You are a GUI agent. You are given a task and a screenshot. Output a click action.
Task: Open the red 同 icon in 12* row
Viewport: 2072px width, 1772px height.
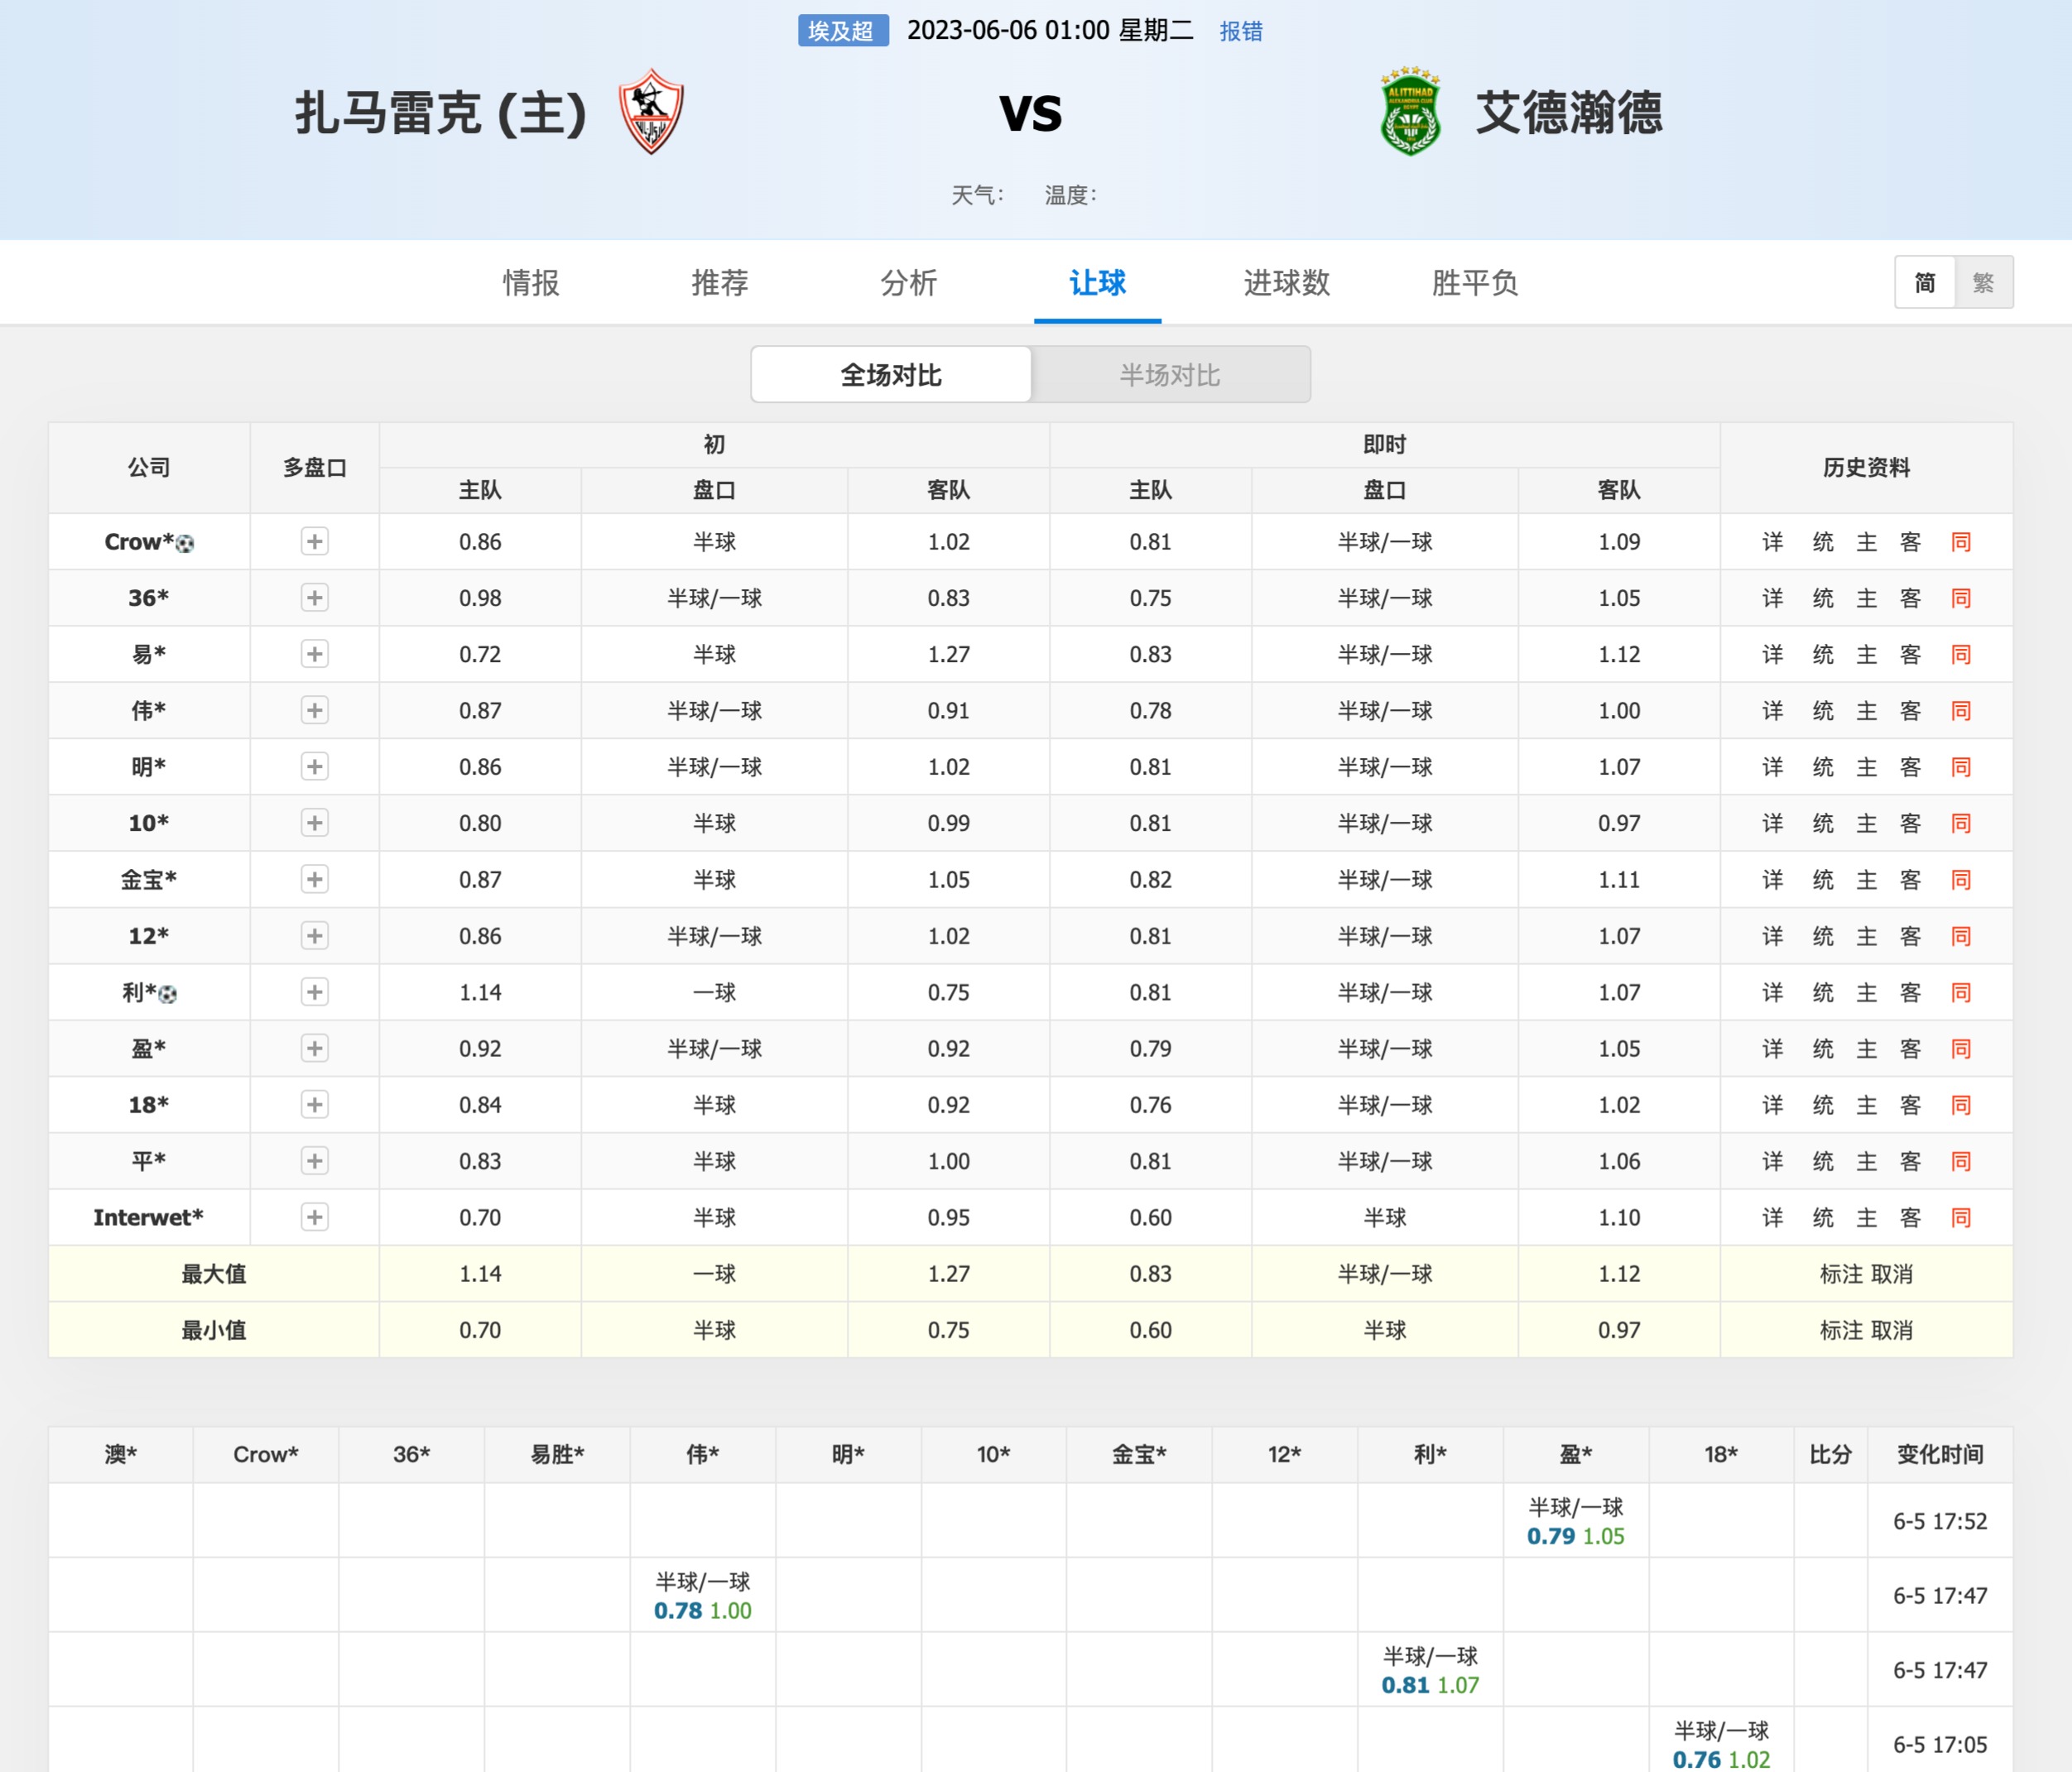tap(1961, 936)
